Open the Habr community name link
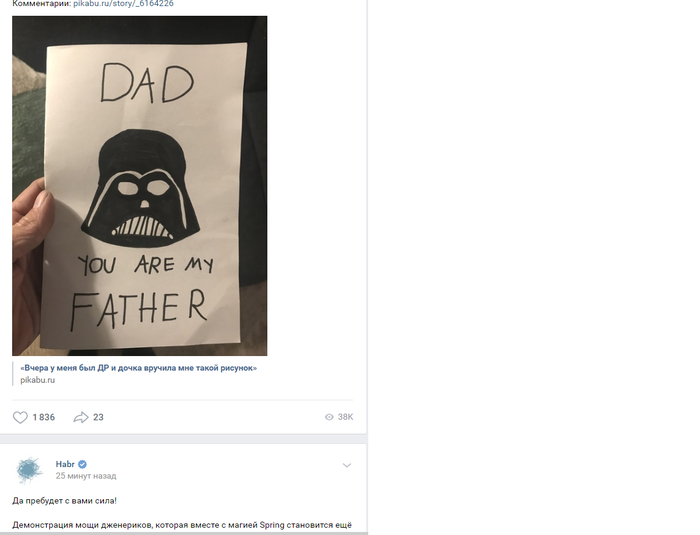The width and height of the screenshot is (700, 535). (x=65, y=464)
